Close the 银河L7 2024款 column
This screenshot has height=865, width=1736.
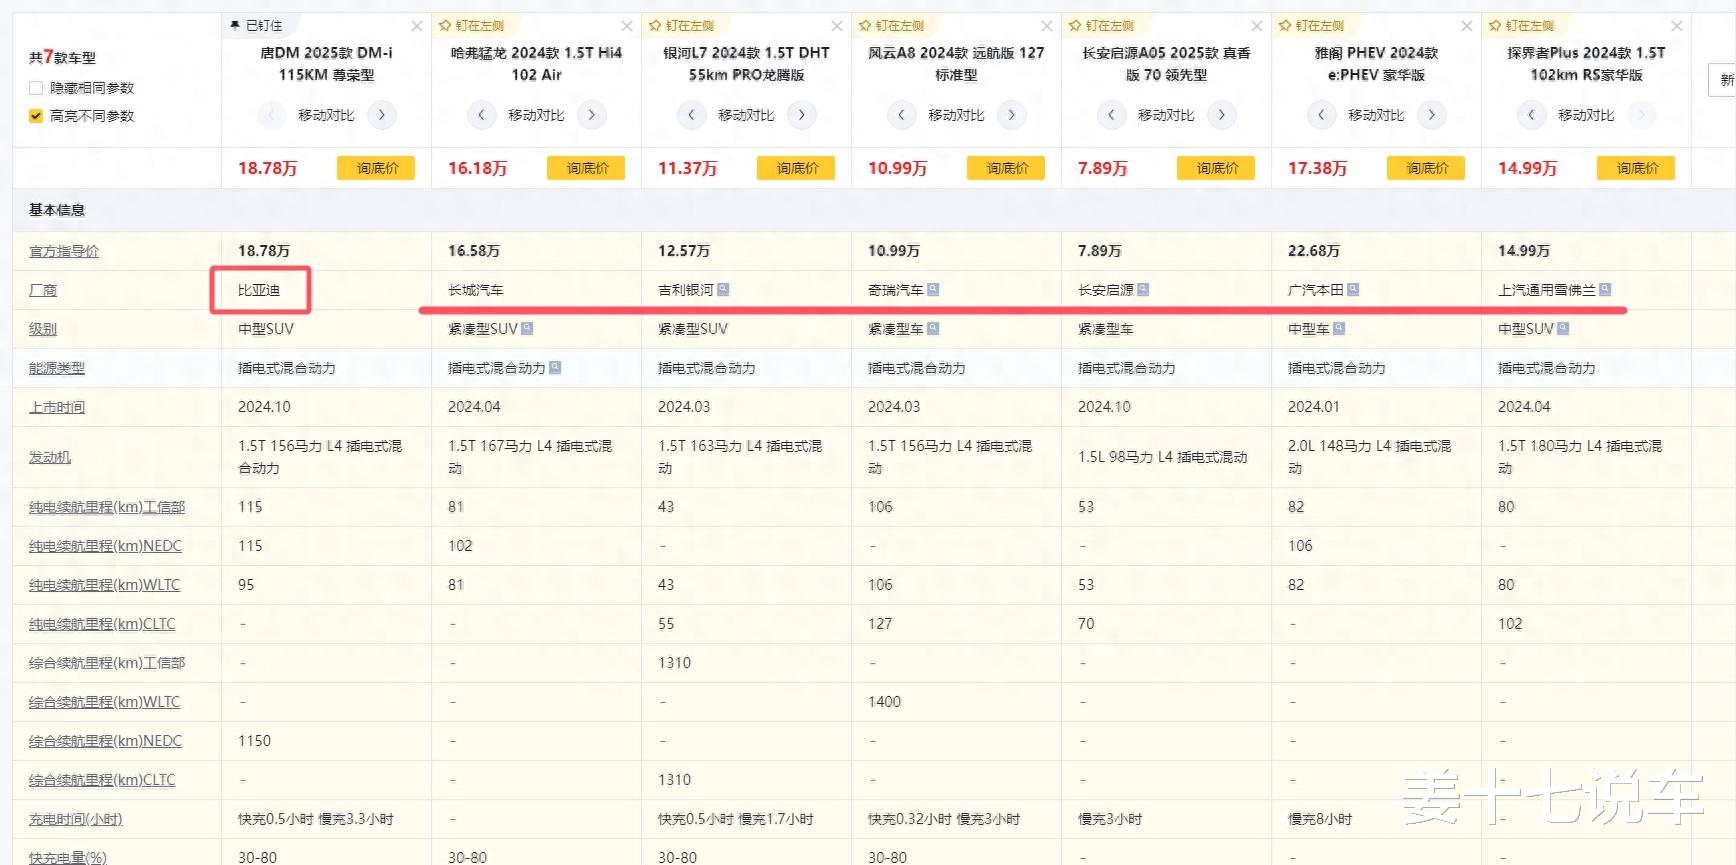click(837, 26)
